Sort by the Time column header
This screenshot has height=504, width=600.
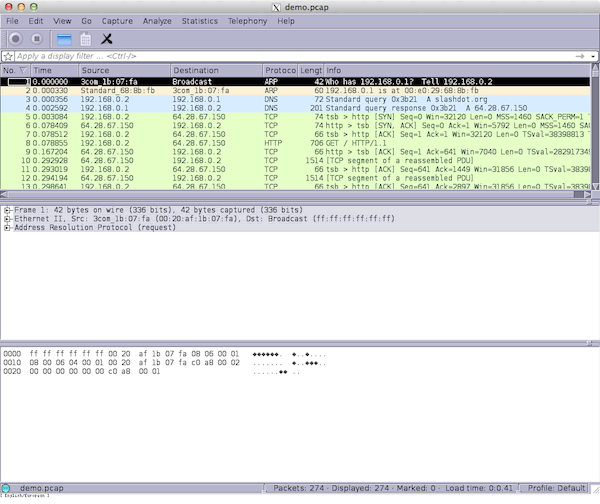coord(54,70)
